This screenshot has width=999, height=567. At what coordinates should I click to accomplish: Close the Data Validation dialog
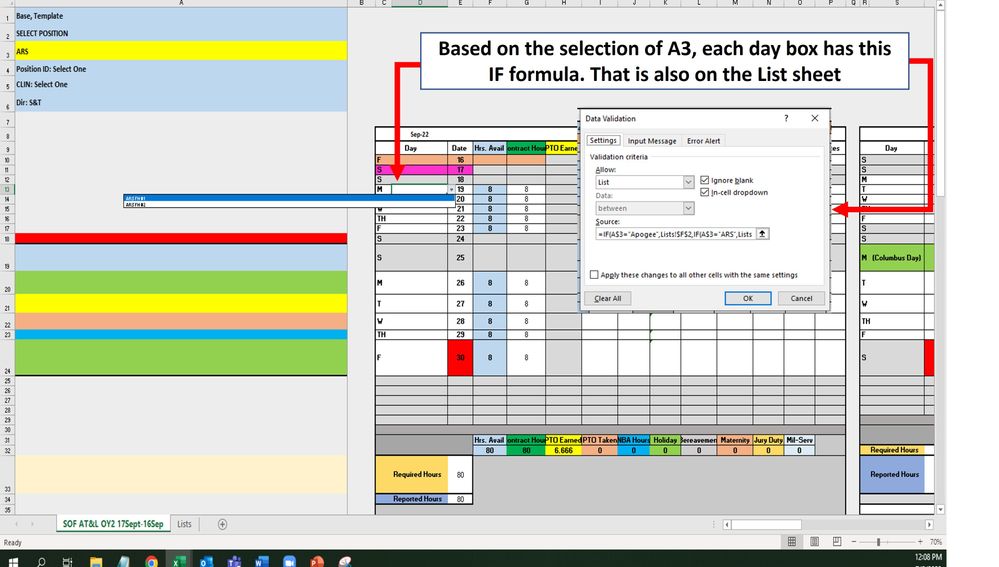pyautogui.click(x=815, y=118)
